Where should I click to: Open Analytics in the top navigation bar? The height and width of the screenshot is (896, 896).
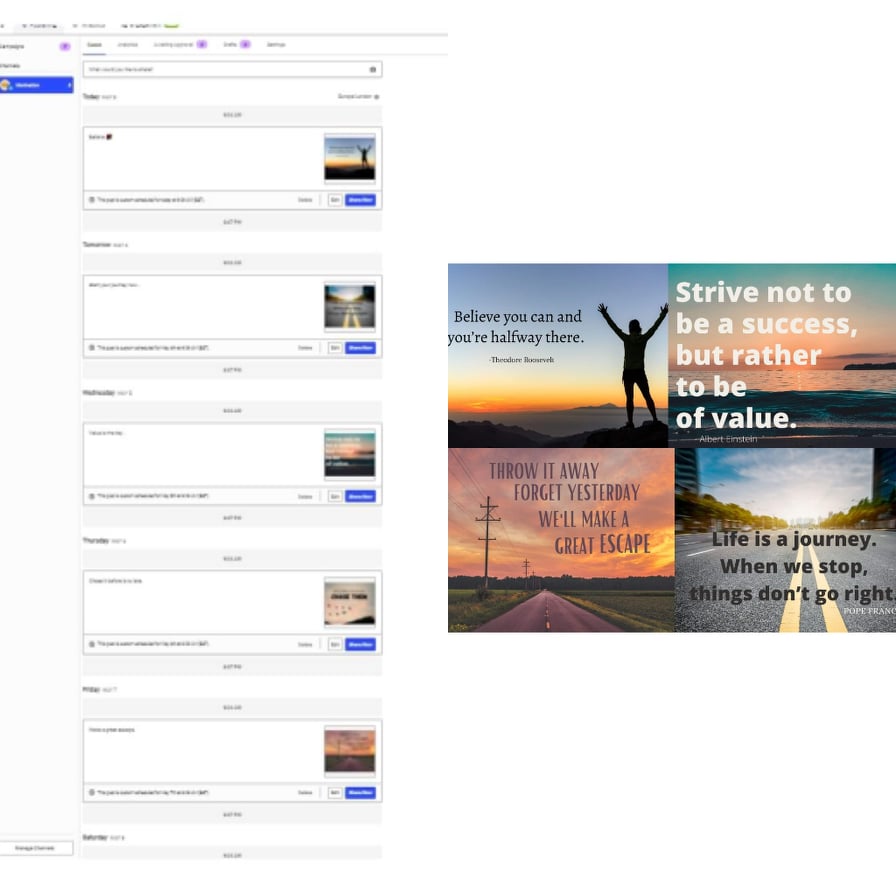89,26
